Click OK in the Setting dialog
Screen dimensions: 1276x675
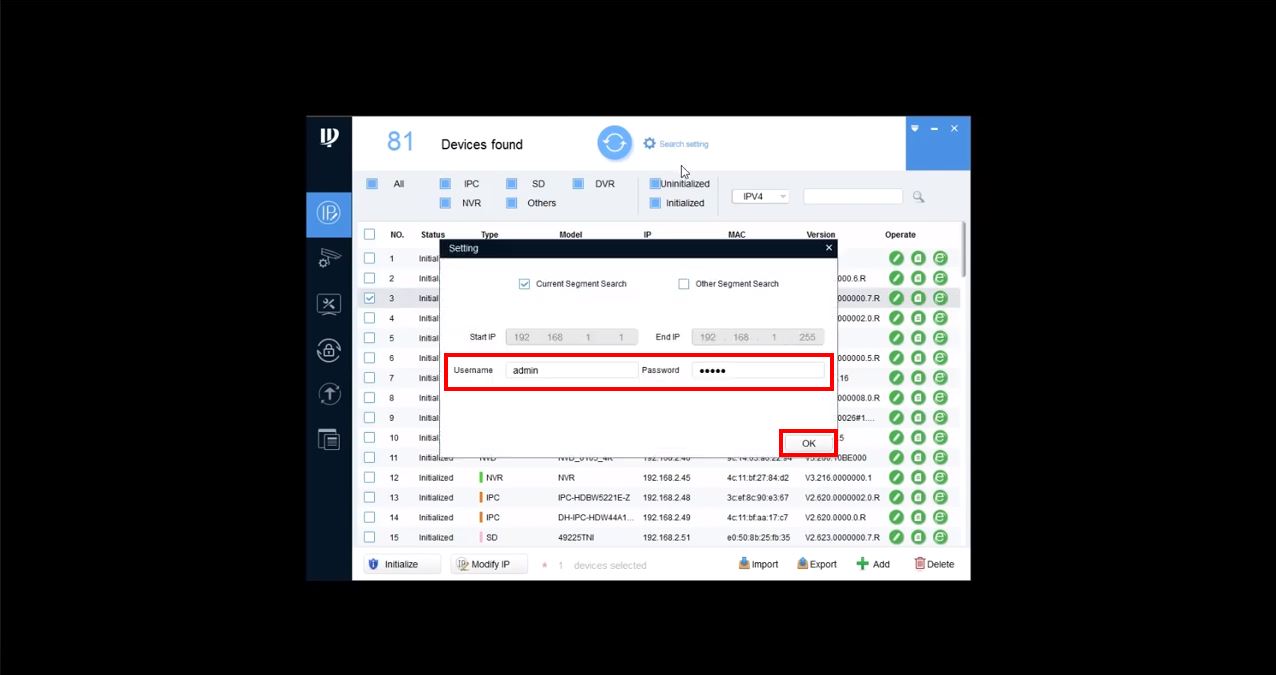808,443
